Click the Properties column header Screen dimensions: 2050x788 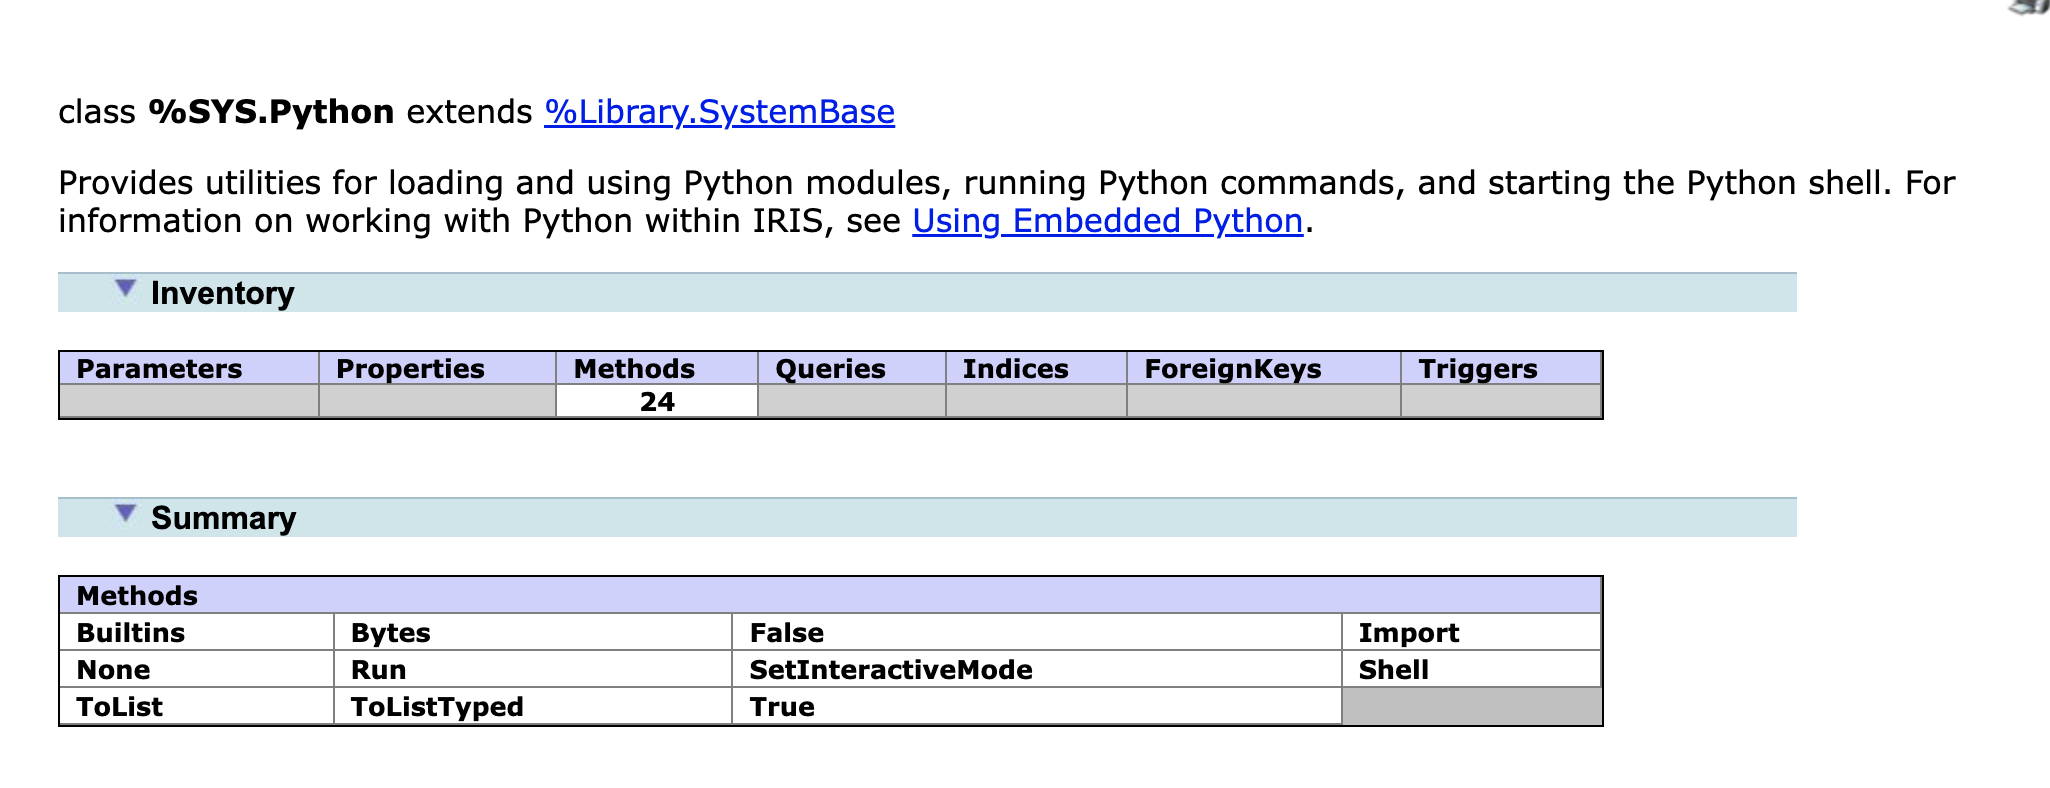[437, 368]
